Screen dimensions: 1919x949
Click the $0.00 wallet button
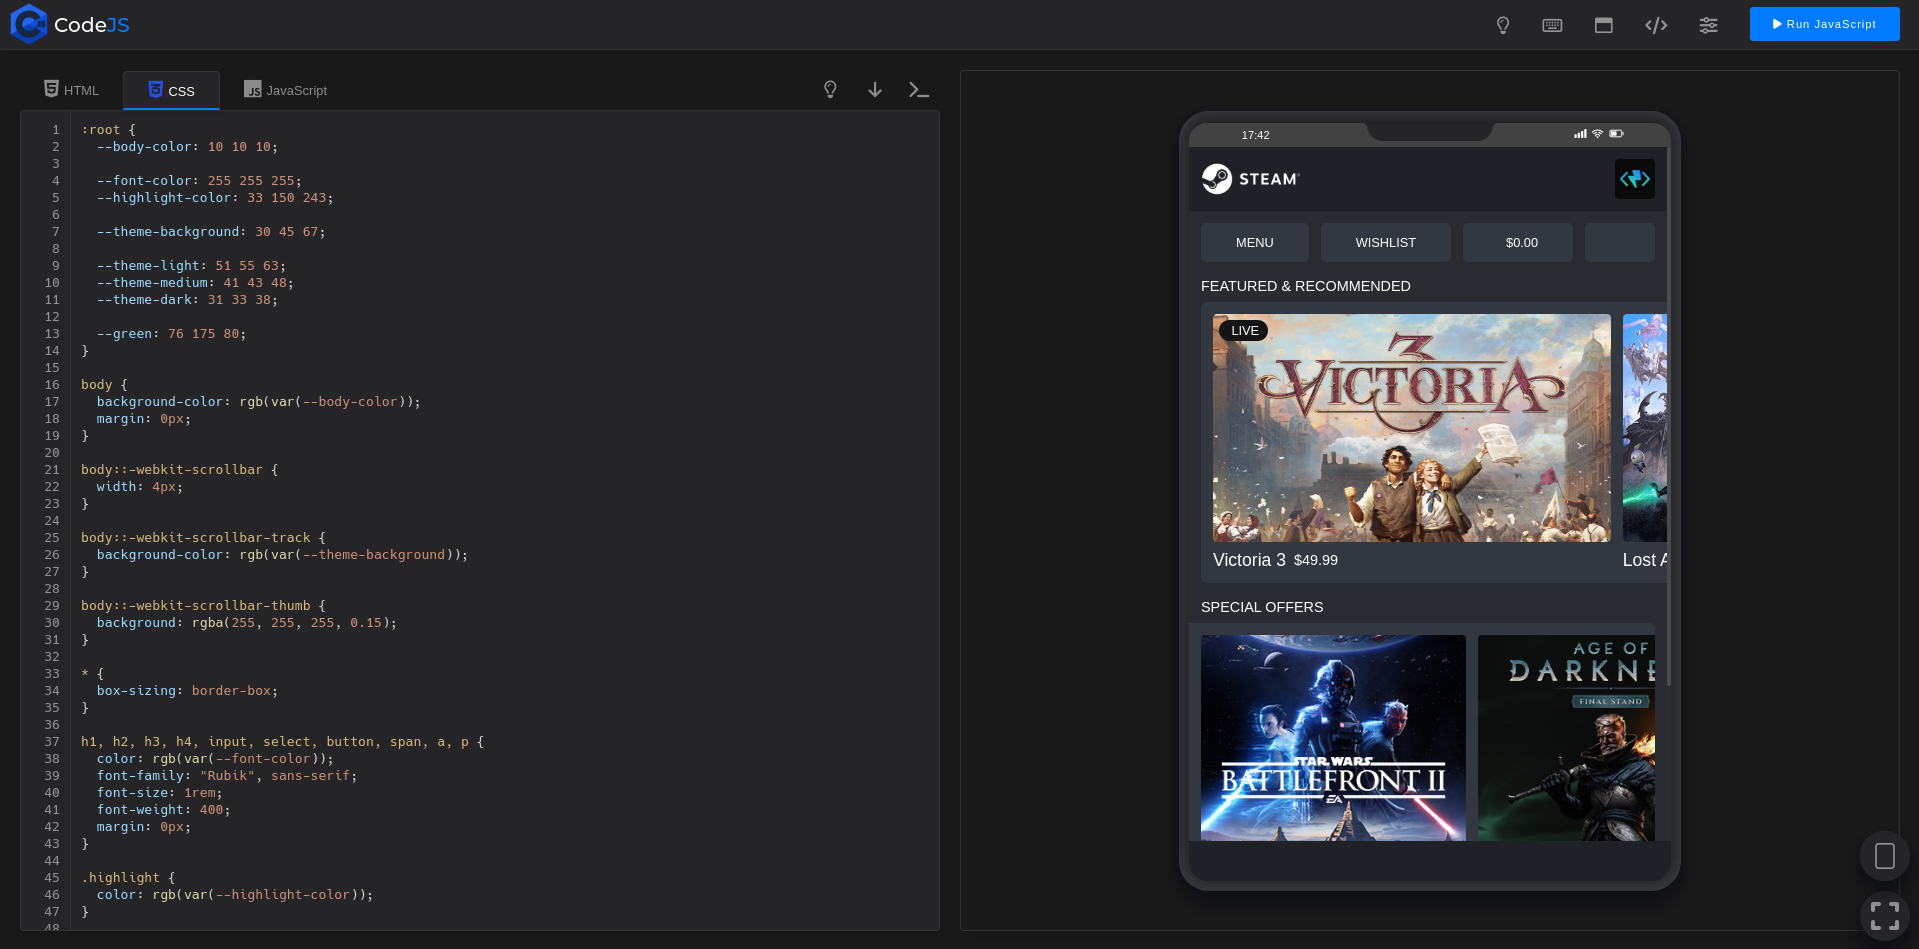point(1517,243)
